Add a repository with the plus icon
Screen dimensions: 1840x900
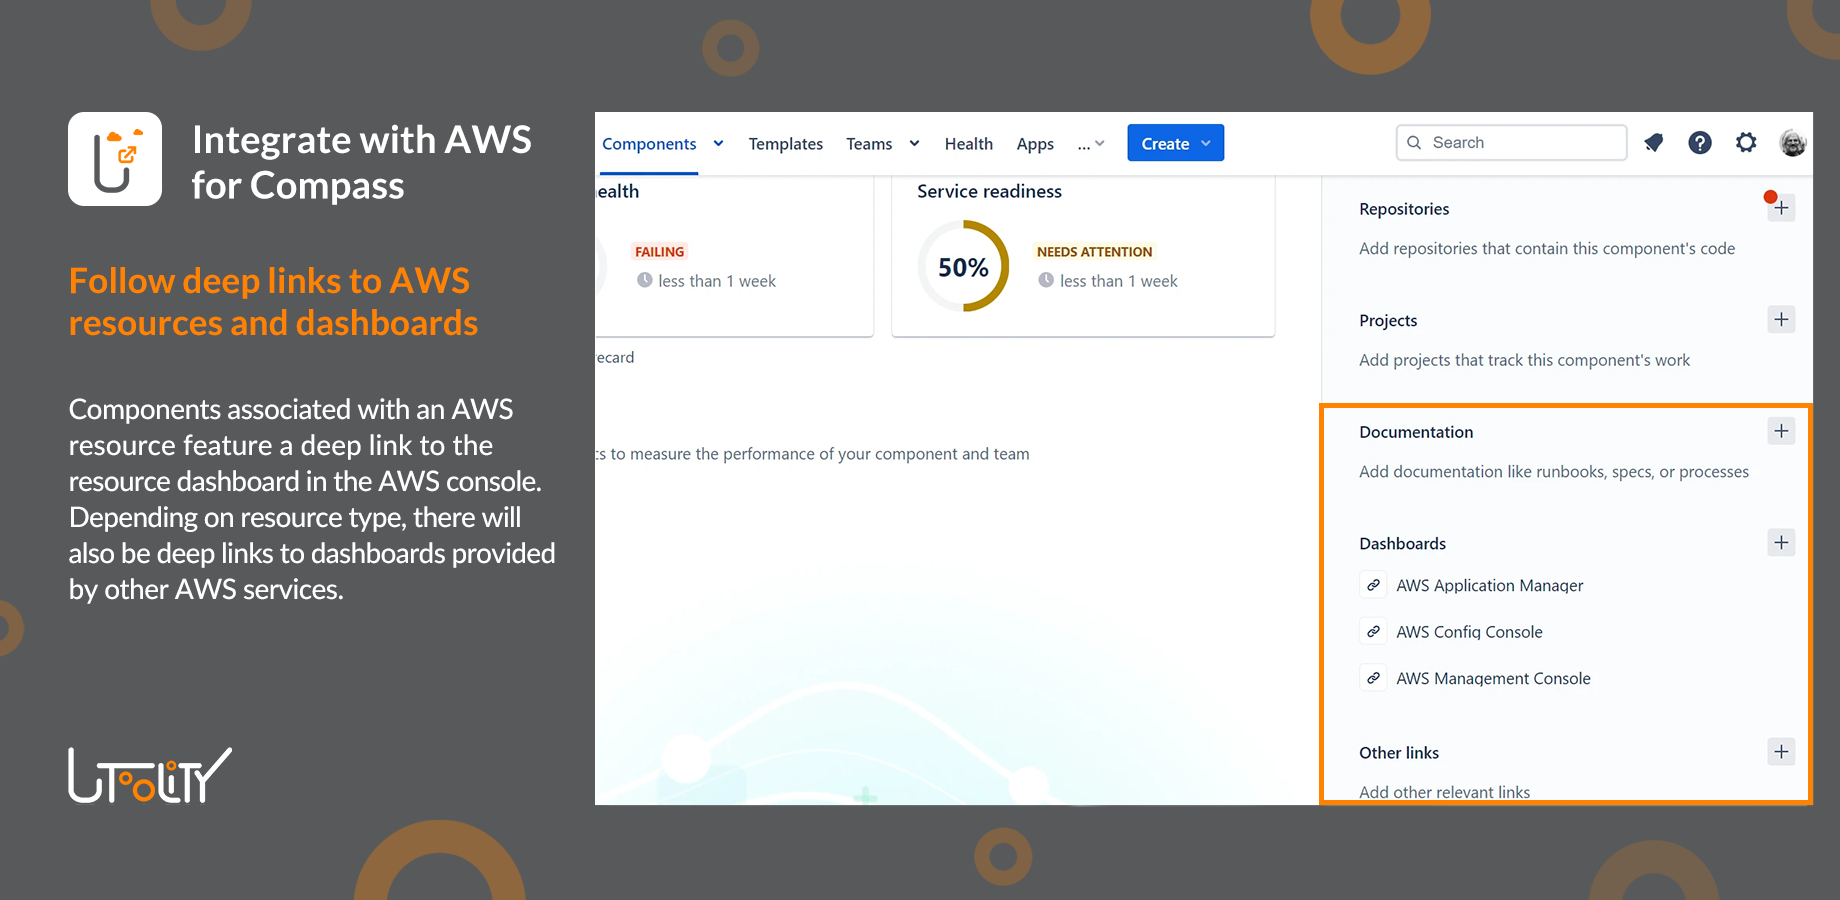pos(1781,208)
